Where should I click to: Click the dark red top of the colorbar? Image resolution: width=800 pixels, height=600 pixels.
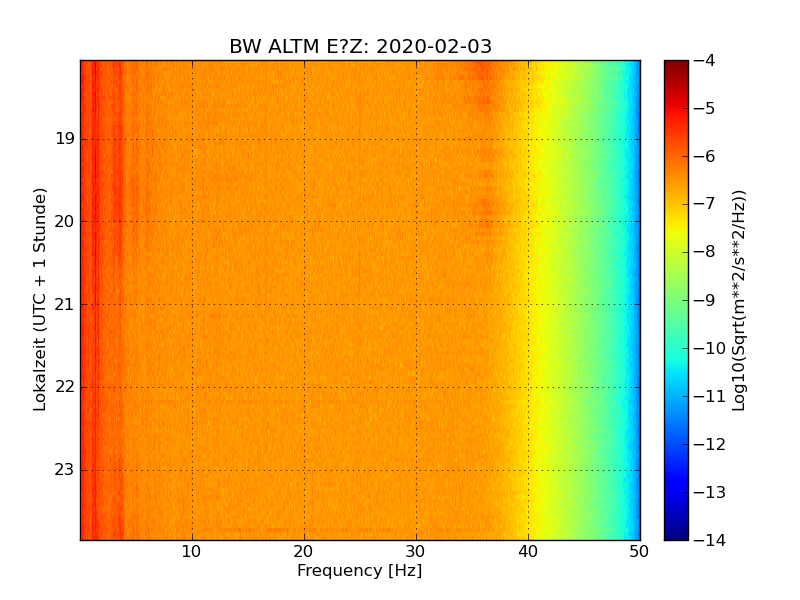click(x=677, y=68)
